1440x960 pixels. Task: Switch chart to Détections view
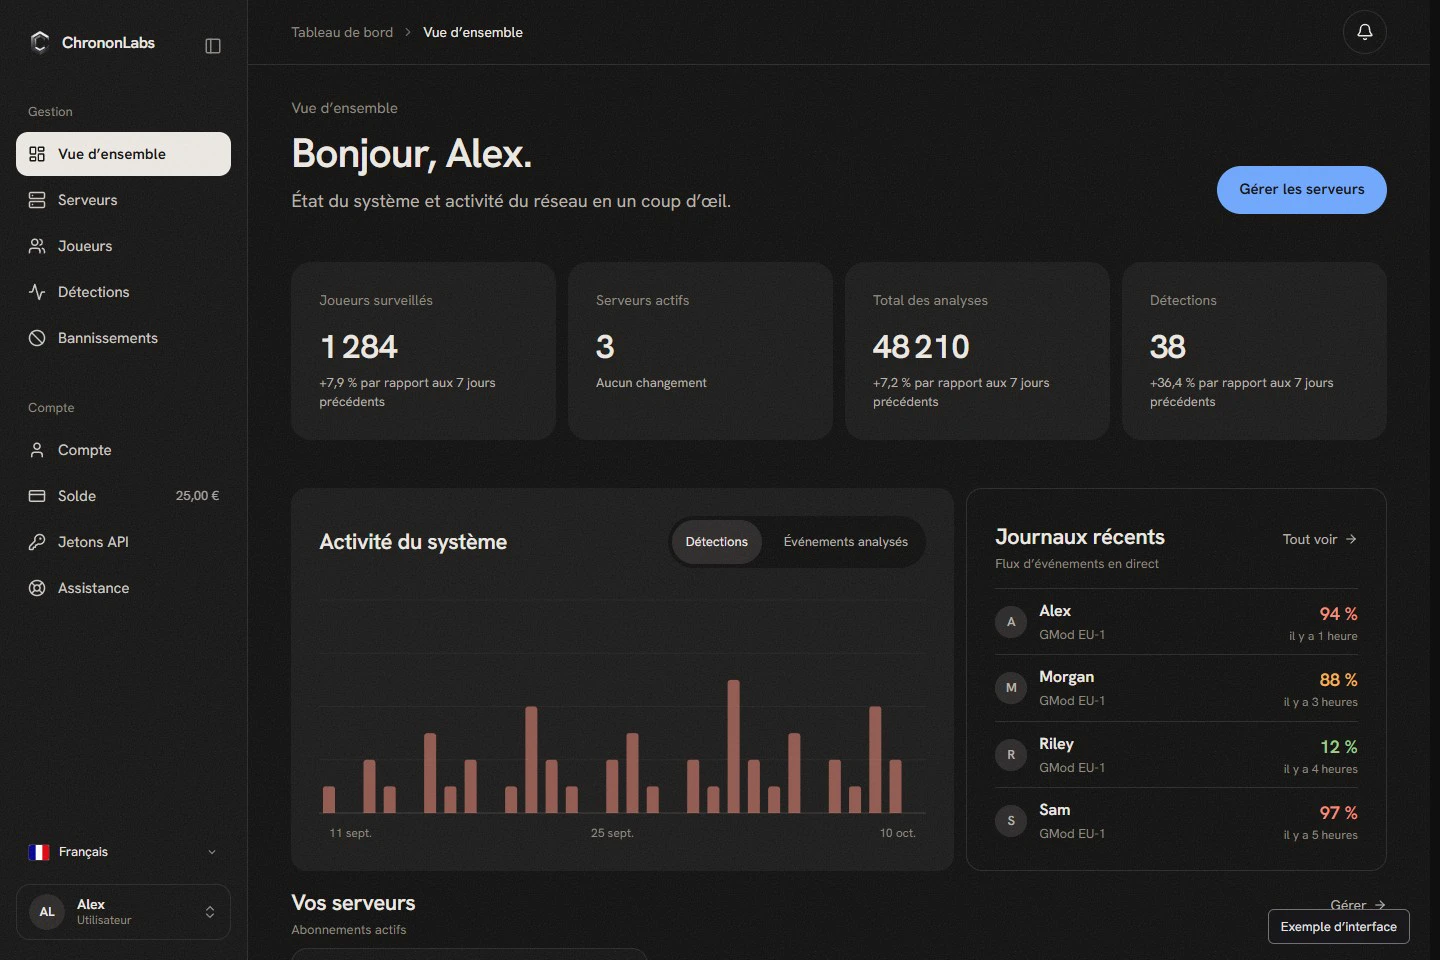coord(716,542)
